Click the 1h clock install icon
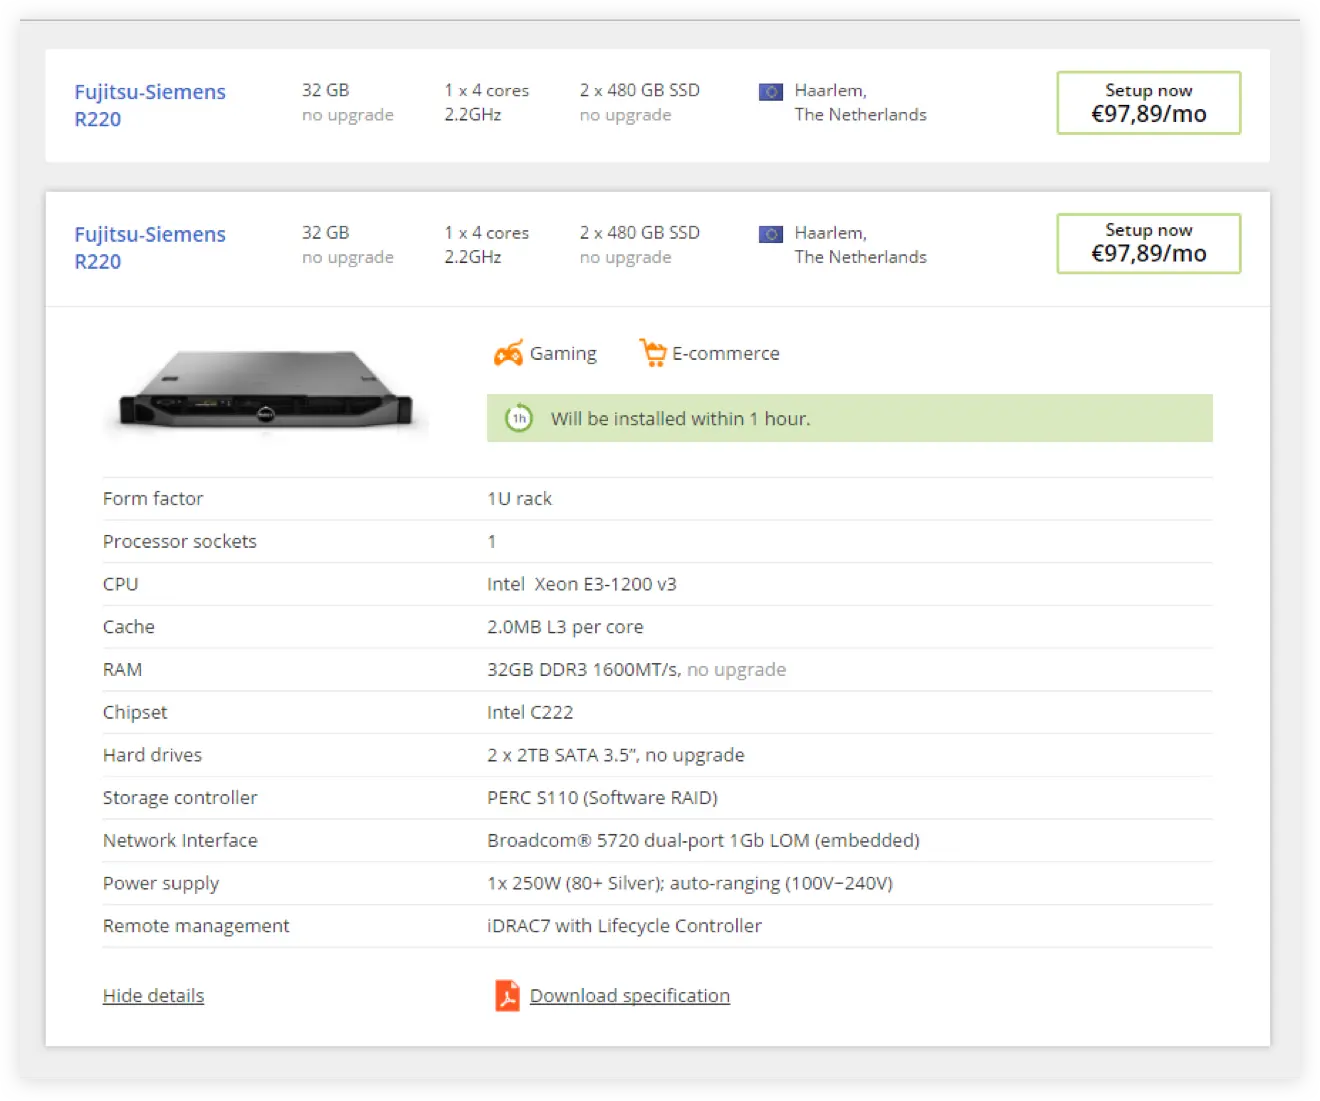1320x1101 pixels. coord(518,418)
